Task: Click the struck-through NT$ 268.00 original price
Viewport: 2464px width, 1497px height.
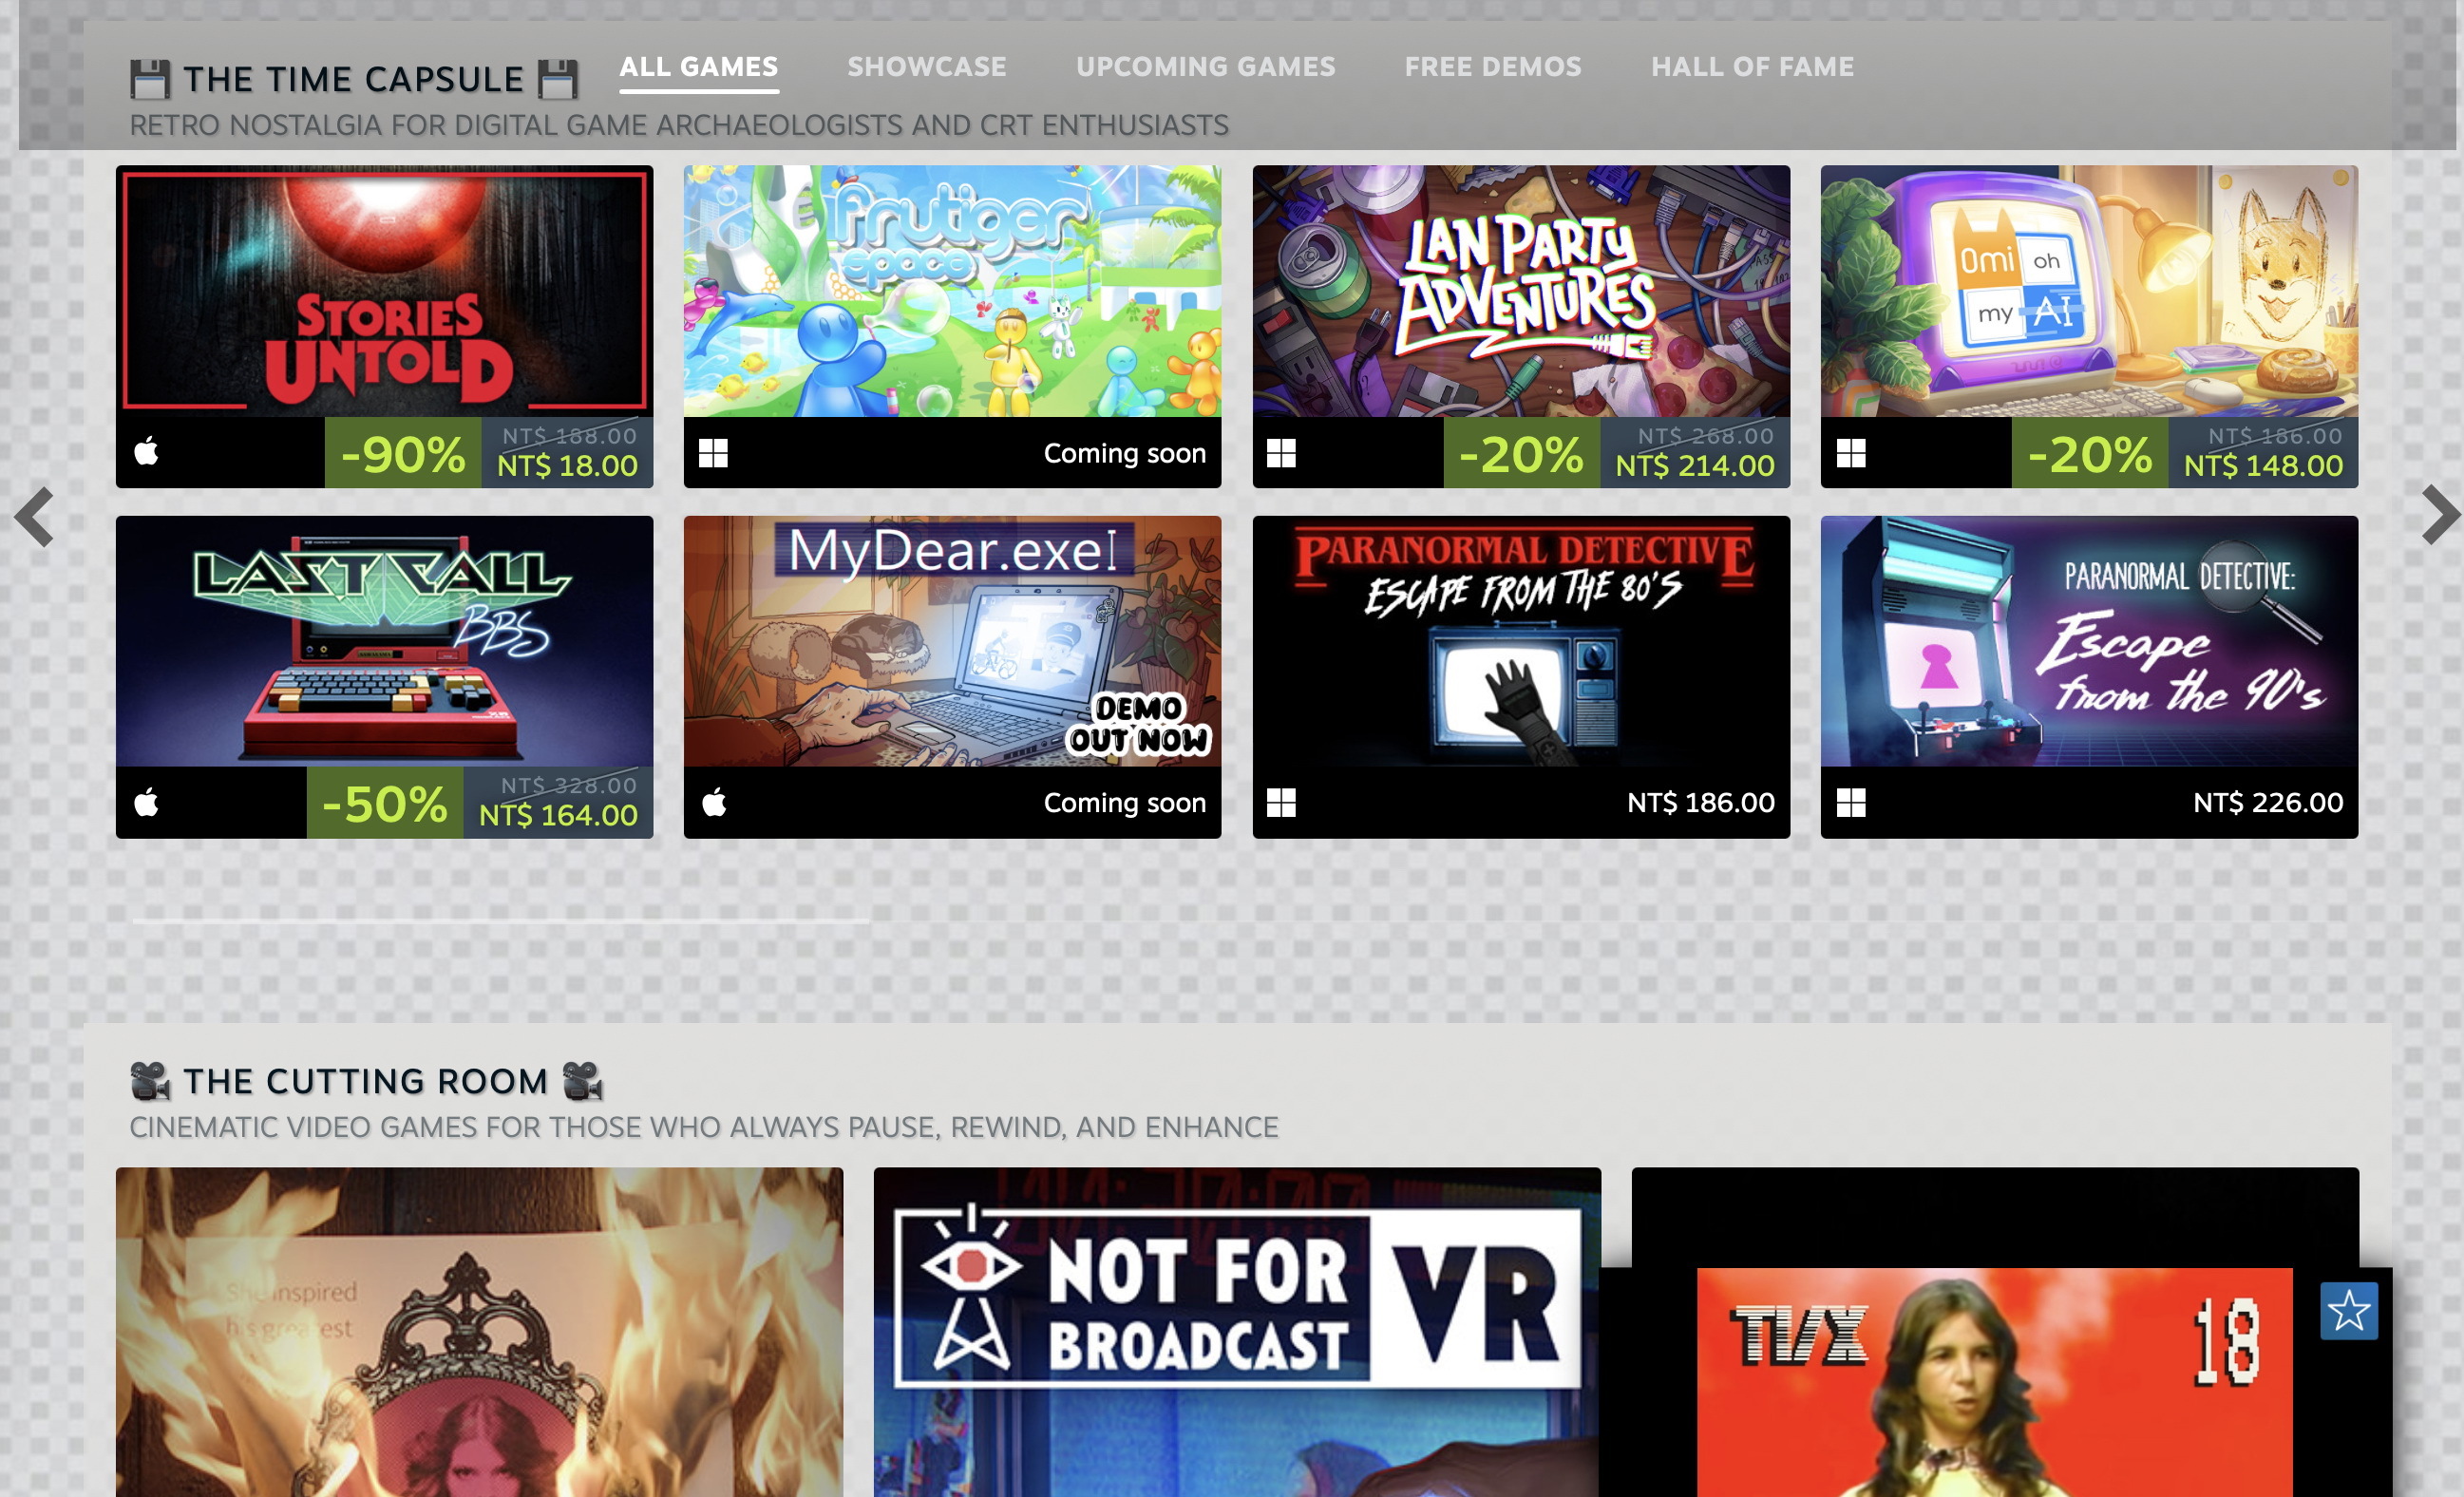Action: 1706,435
